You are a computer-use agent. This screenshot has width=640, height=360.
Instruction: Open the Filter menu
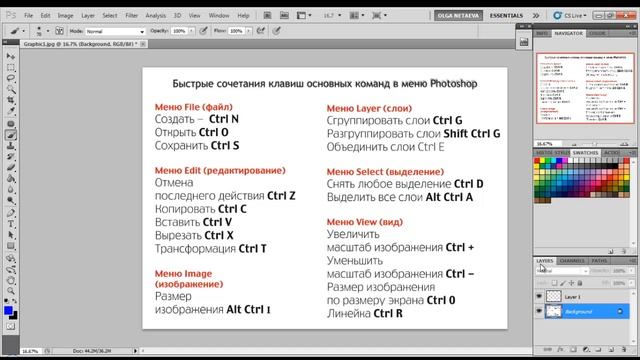coord(131,16)
